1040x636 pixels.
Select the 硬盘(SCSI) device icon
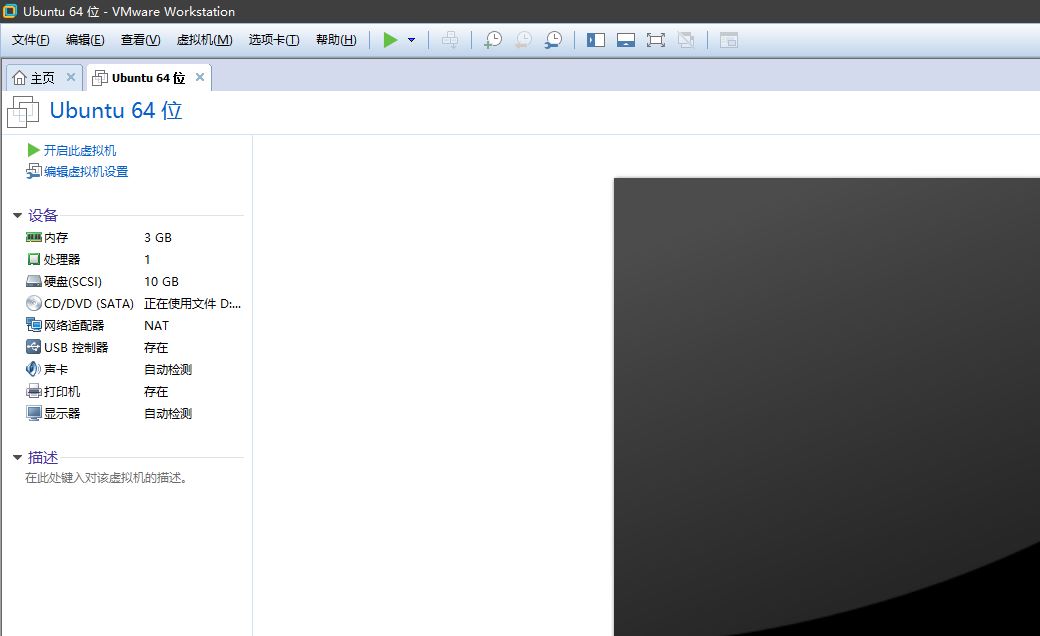tap(34, 281)
